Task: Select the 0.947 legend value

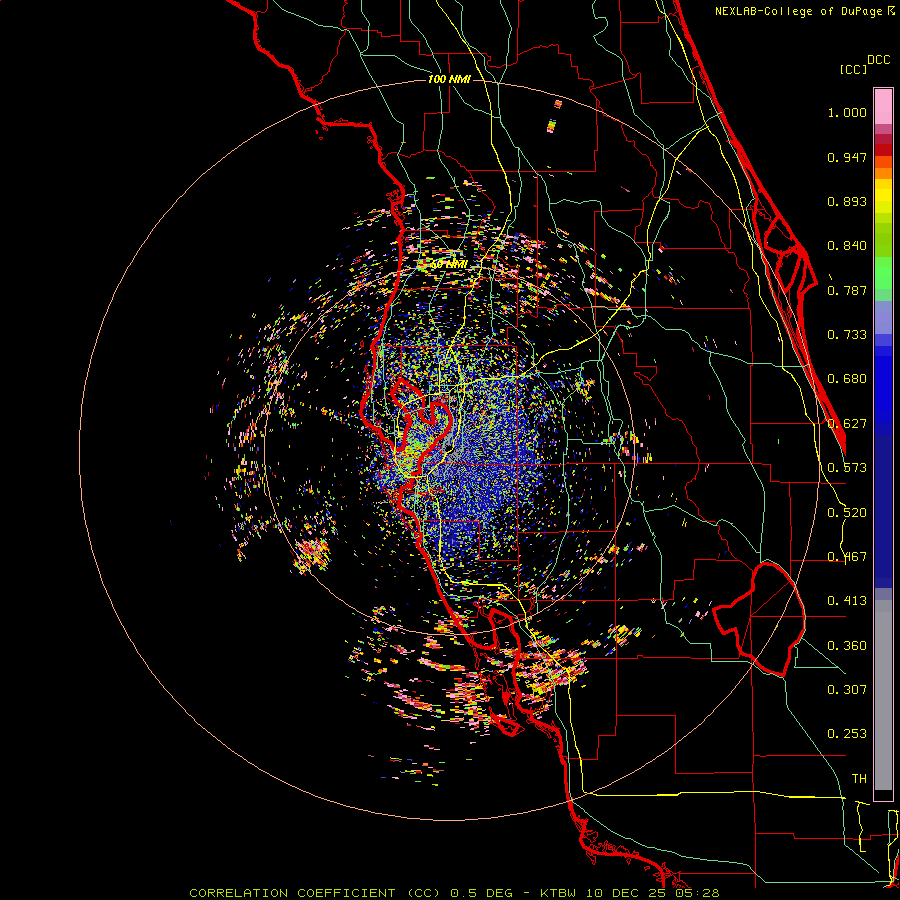Action: pyautogui.click(x=847, y=157)
